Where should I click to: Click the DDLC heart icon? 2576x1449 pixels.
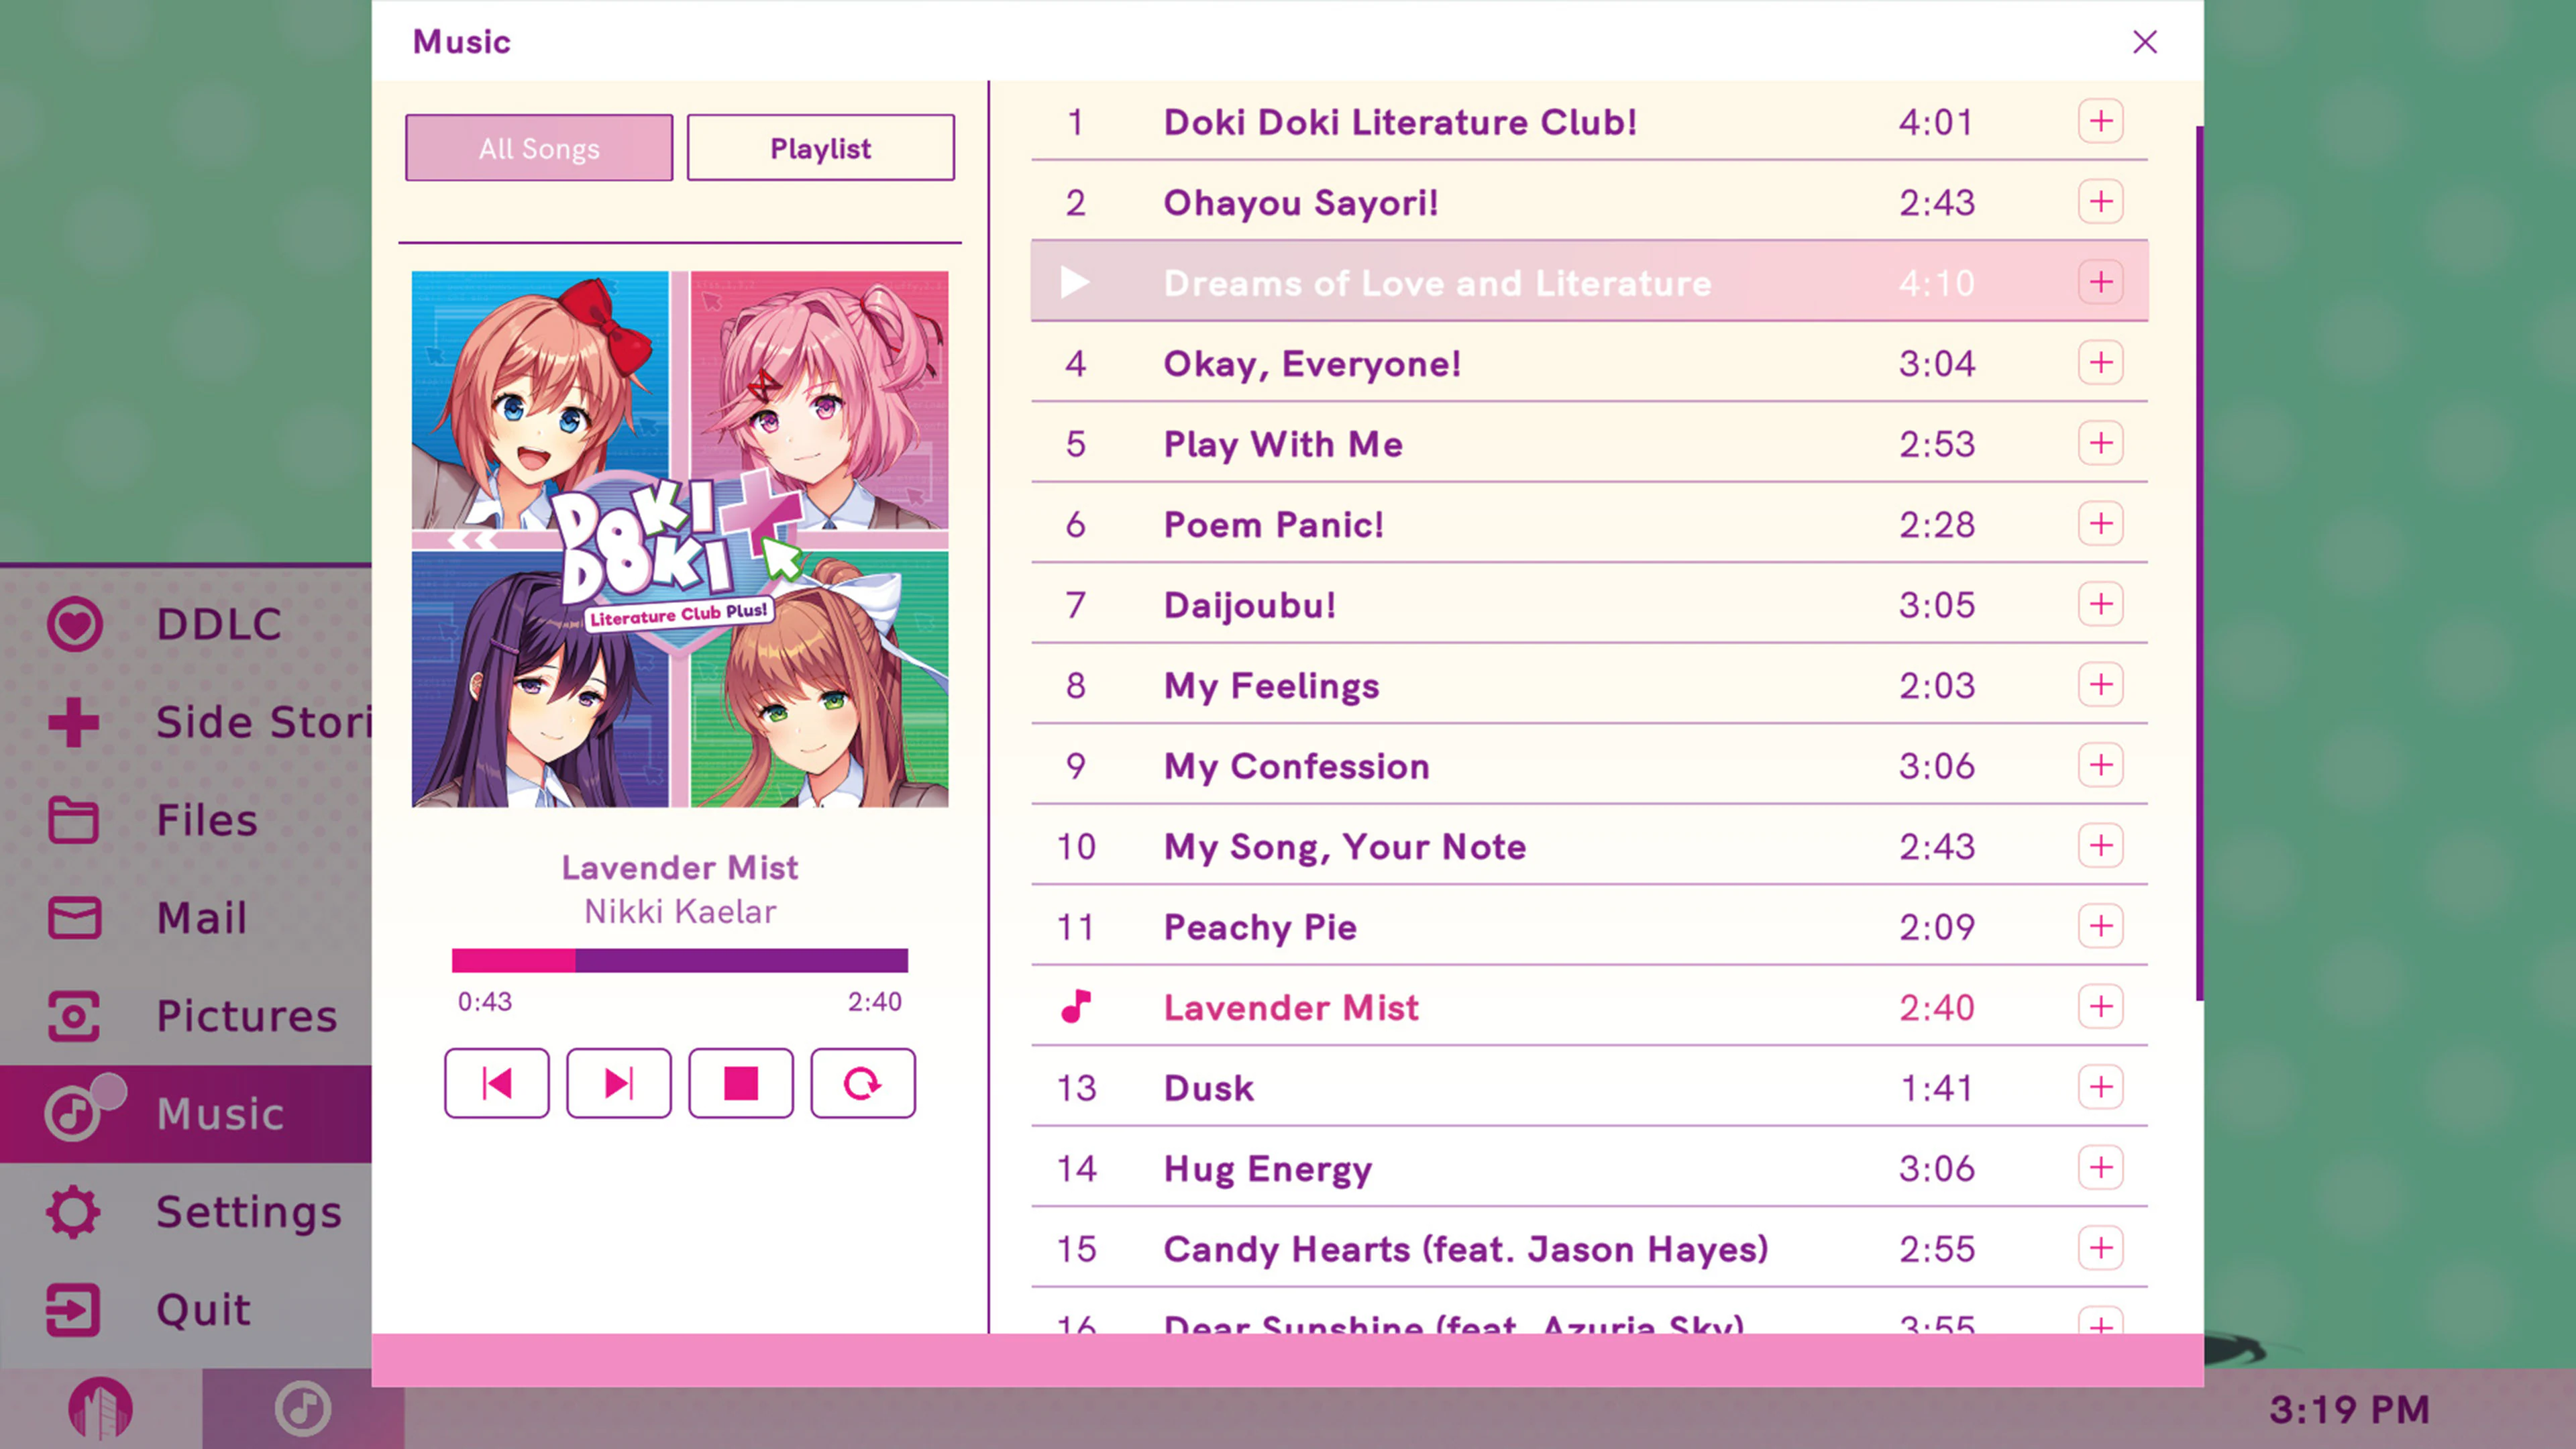click(75, 623)
